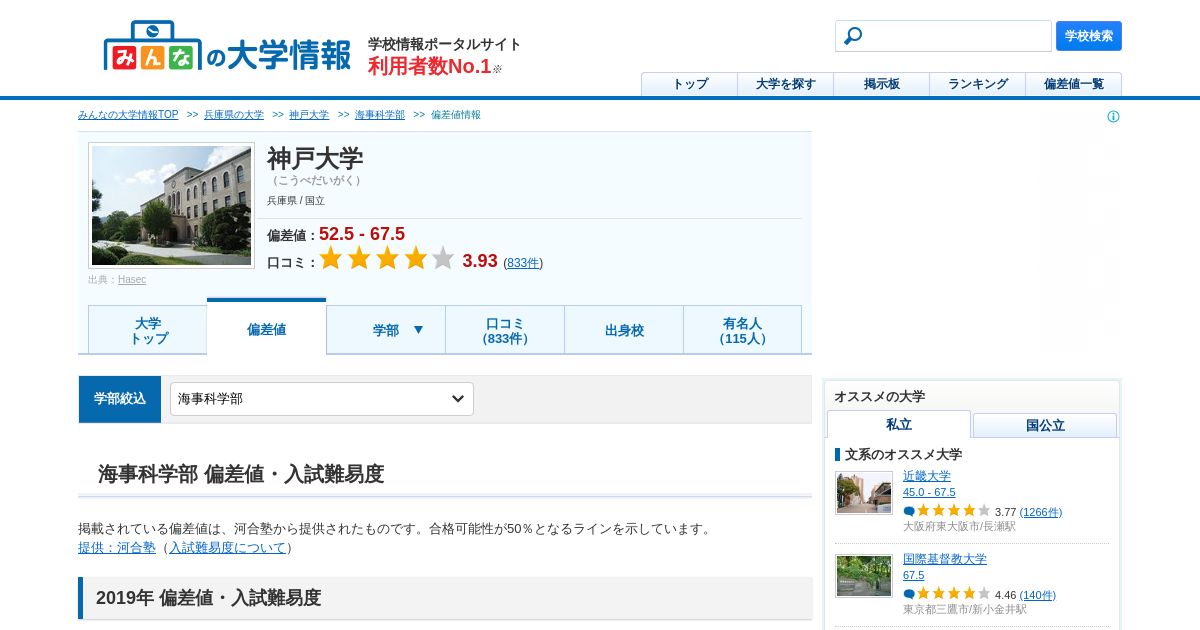Click the 偏差値情報 breadcrumb text
This screenshot has width=1200, height=630.
(x=456, y=115)
